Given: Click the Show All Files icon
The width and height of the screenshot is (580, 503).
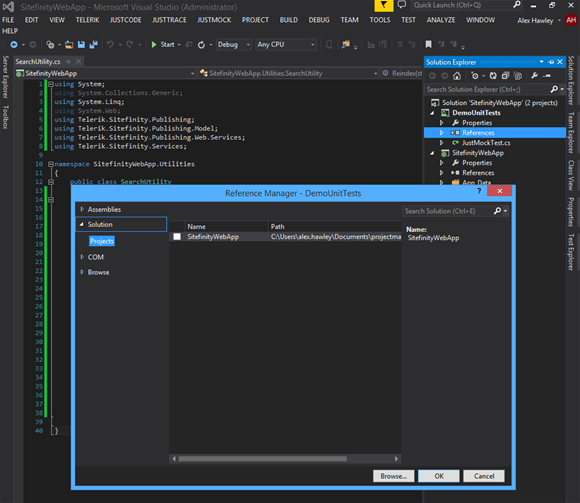Looking at the screenshot, I should 518,76.
